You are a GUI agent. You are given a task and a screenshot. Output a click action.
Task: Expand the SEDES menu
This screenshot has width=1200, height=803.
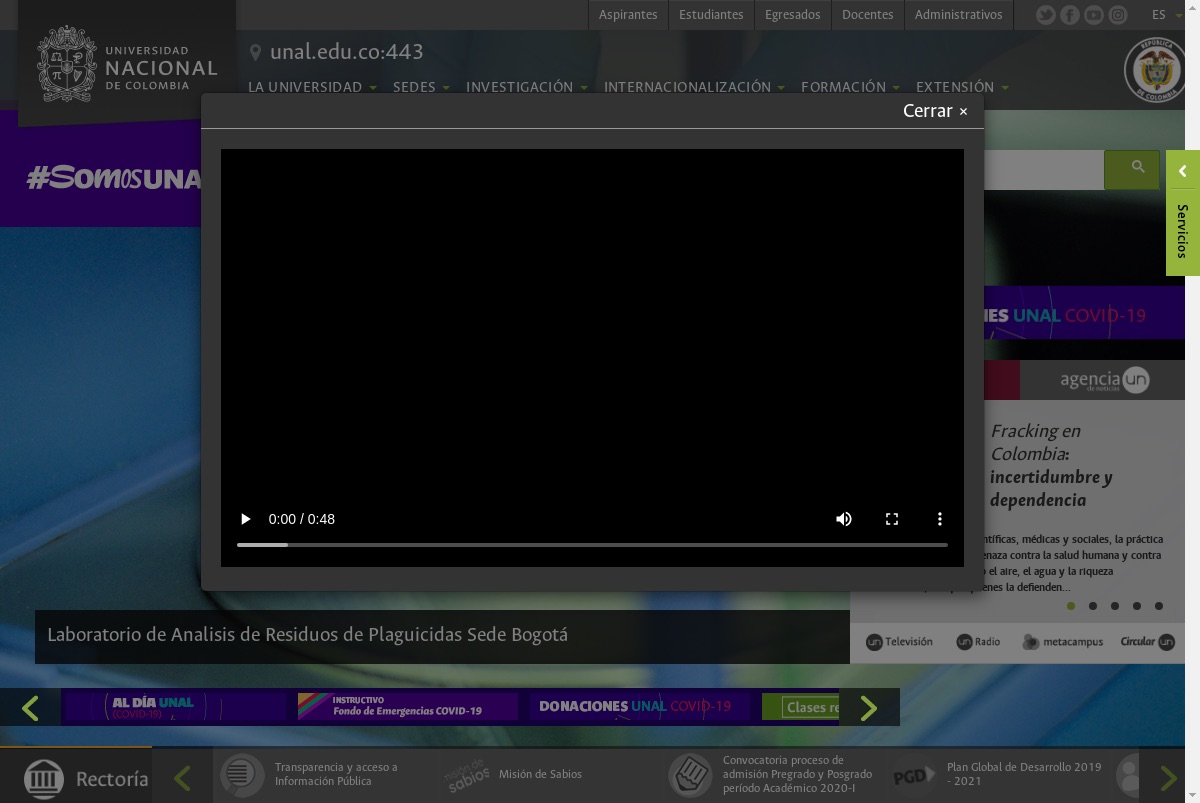(421, 87)
